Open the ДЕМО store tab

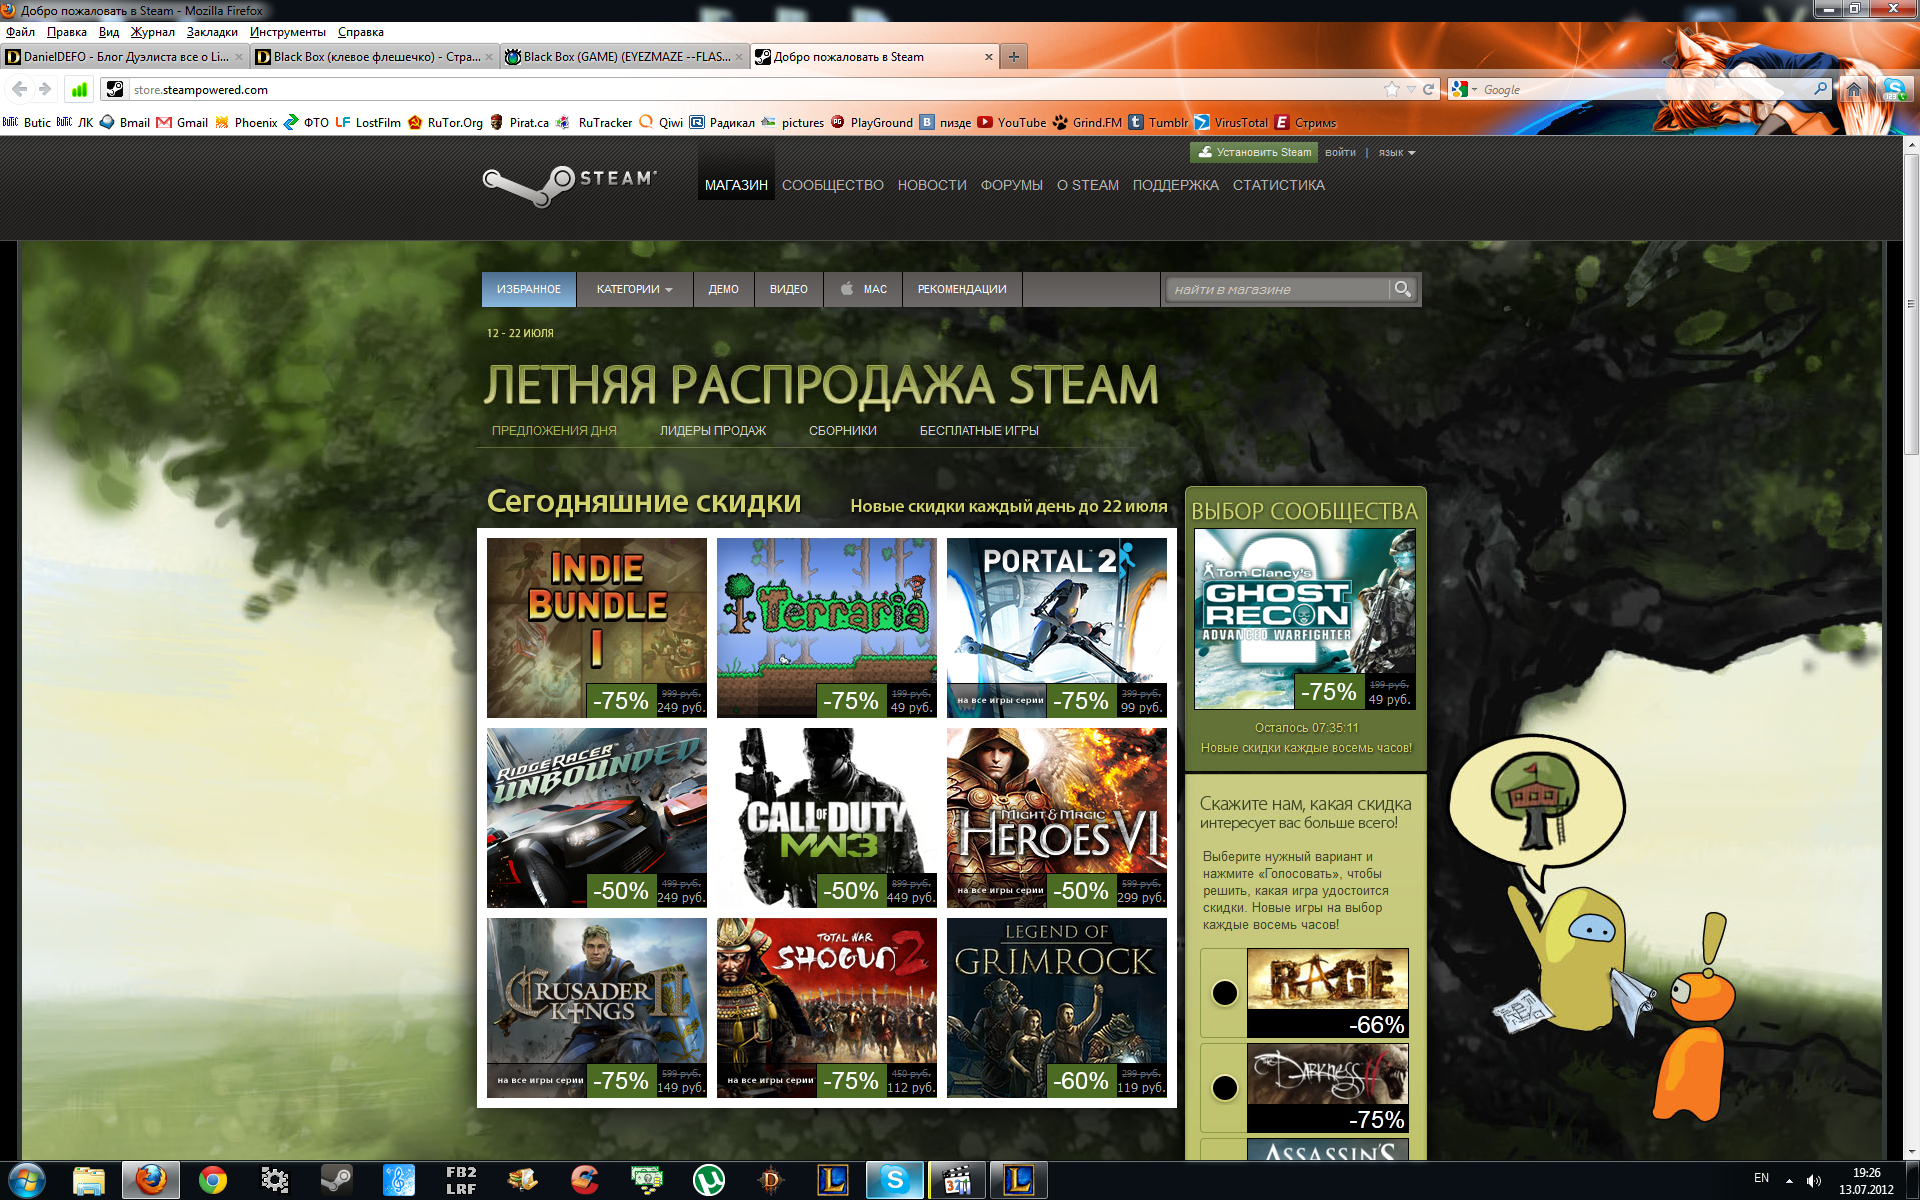(723, 289)
